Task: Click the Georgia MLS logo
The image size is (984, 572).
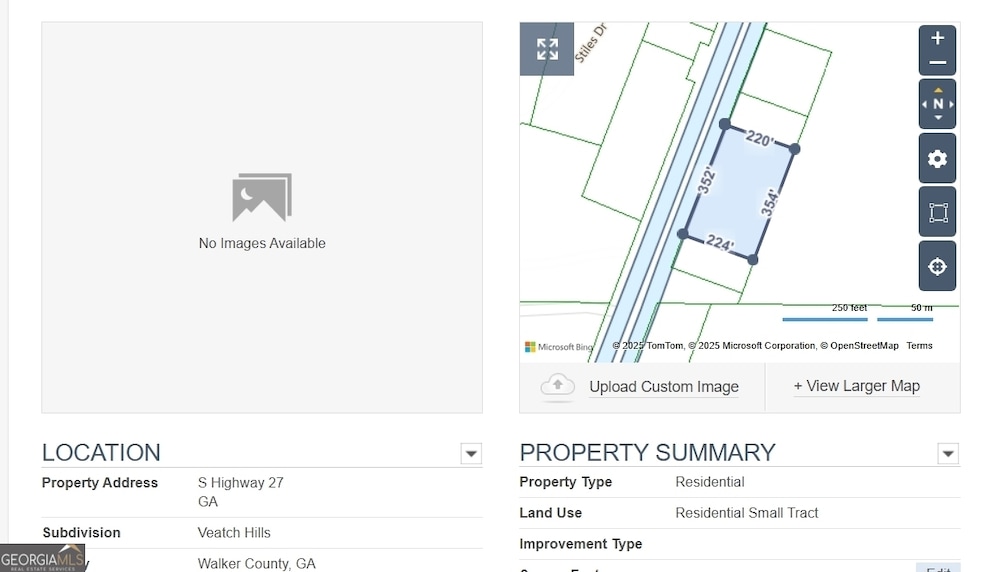Action: (x=42, y=558)
